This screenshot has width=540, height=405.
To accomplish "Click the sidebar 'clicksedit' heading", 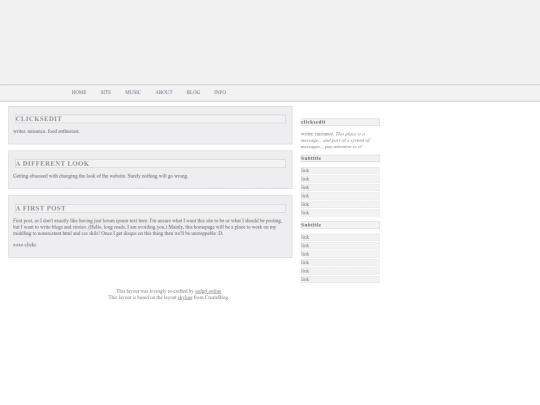I will click(340, 122).
